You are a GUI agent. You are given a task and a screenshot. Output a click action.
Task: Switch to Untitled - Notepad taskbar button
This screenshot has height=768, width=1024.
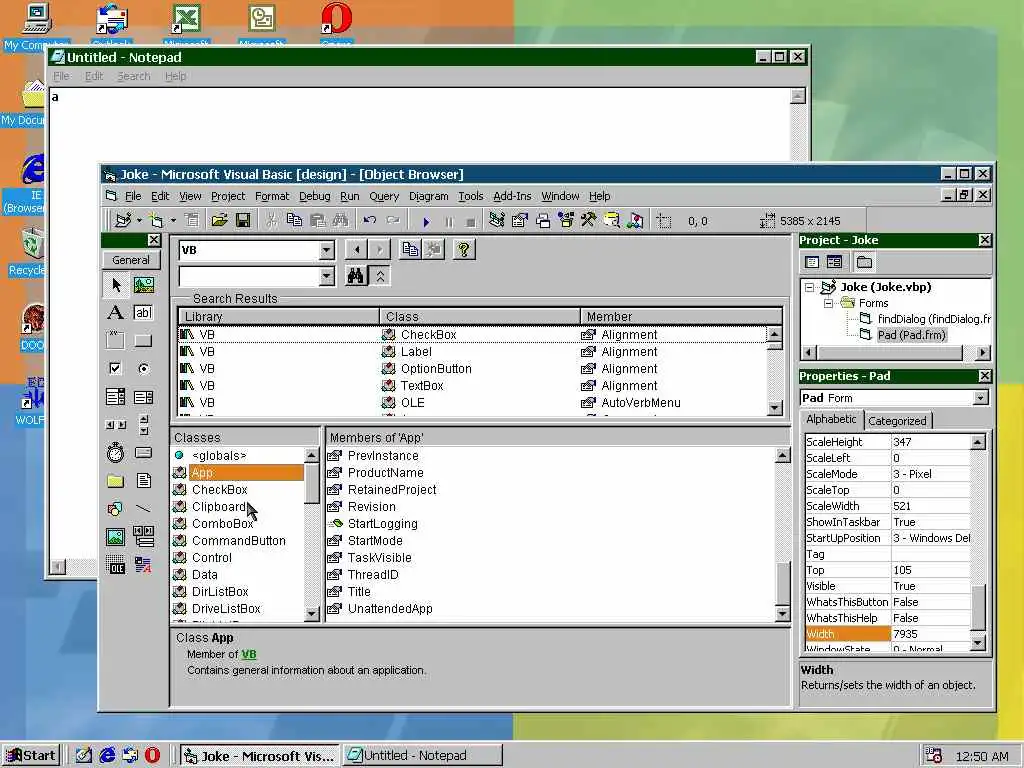pos(423,756)
